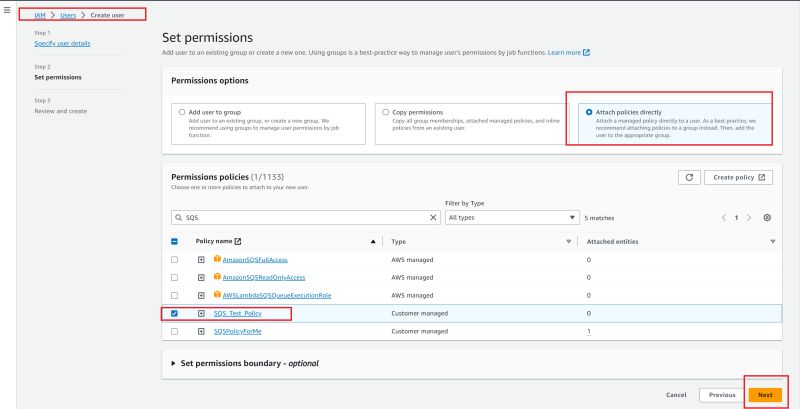The height and width of the screenshot is (409, 800).
Task: Sort the Type column arrow
Action: [568, 242]
